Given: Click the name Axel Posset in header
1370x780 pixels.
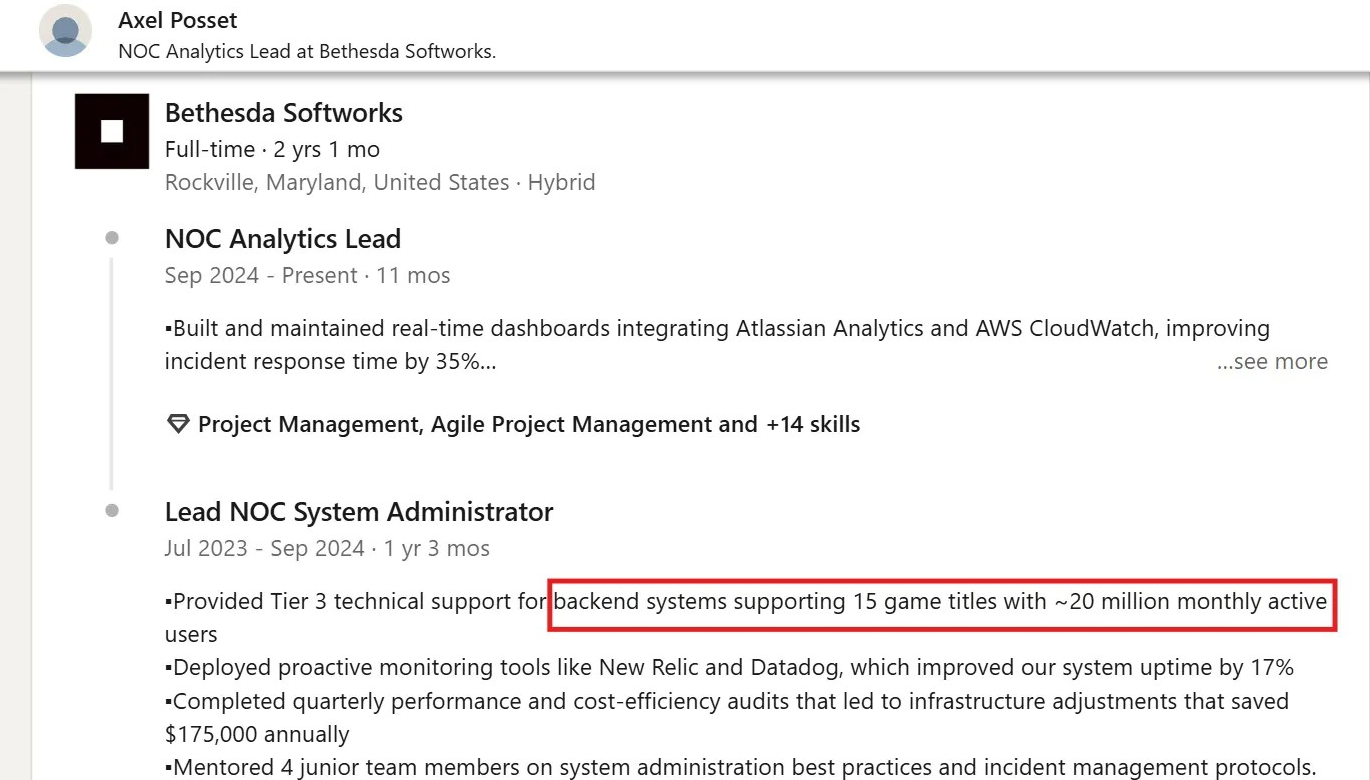Looking at the screenshot, I should 178,20.
